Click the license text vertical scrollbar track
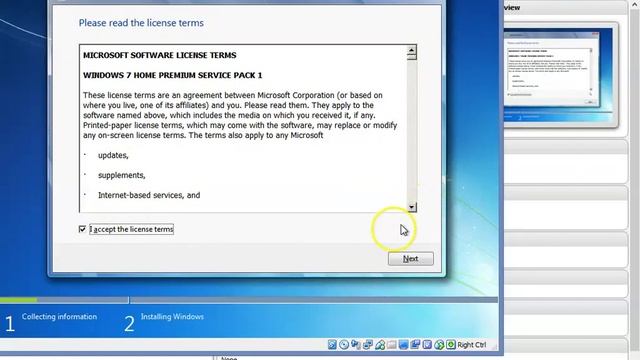This screenshot has height=360, width=640. point(411,131)
